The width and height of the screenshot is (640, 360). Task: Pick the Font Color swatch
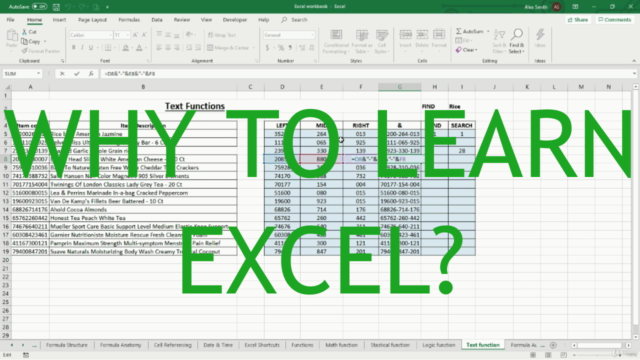tap(139, 48)
